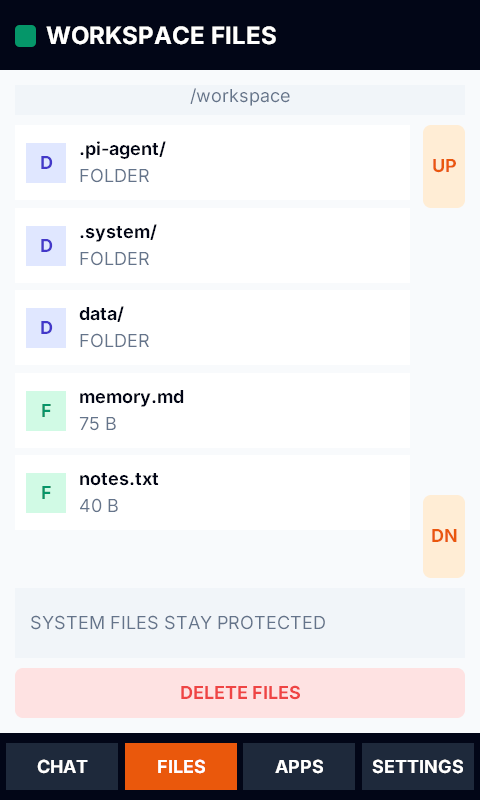Click the F icon beside memory.md

click(46, 411)
